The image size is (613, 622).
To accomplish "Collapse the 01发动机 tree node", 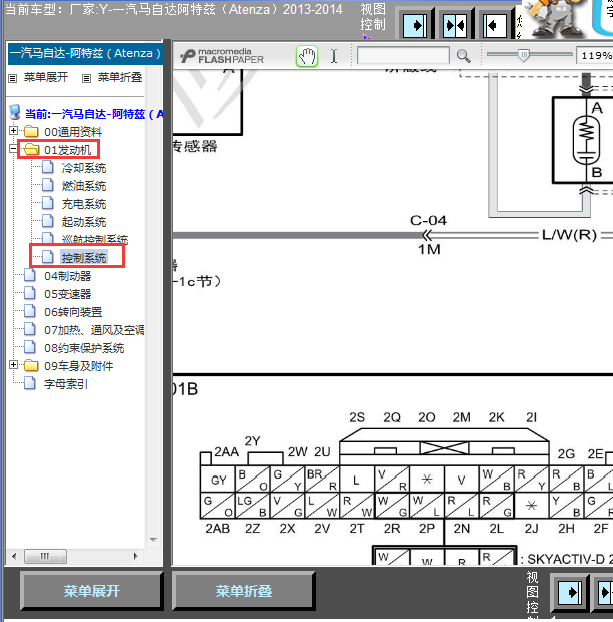I will (13, 149).
